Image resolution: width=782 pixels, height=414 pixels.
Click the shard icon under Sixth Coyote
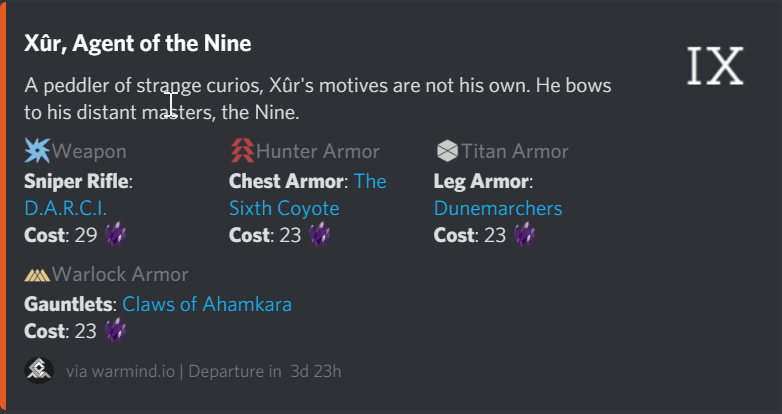click(320, 235)
